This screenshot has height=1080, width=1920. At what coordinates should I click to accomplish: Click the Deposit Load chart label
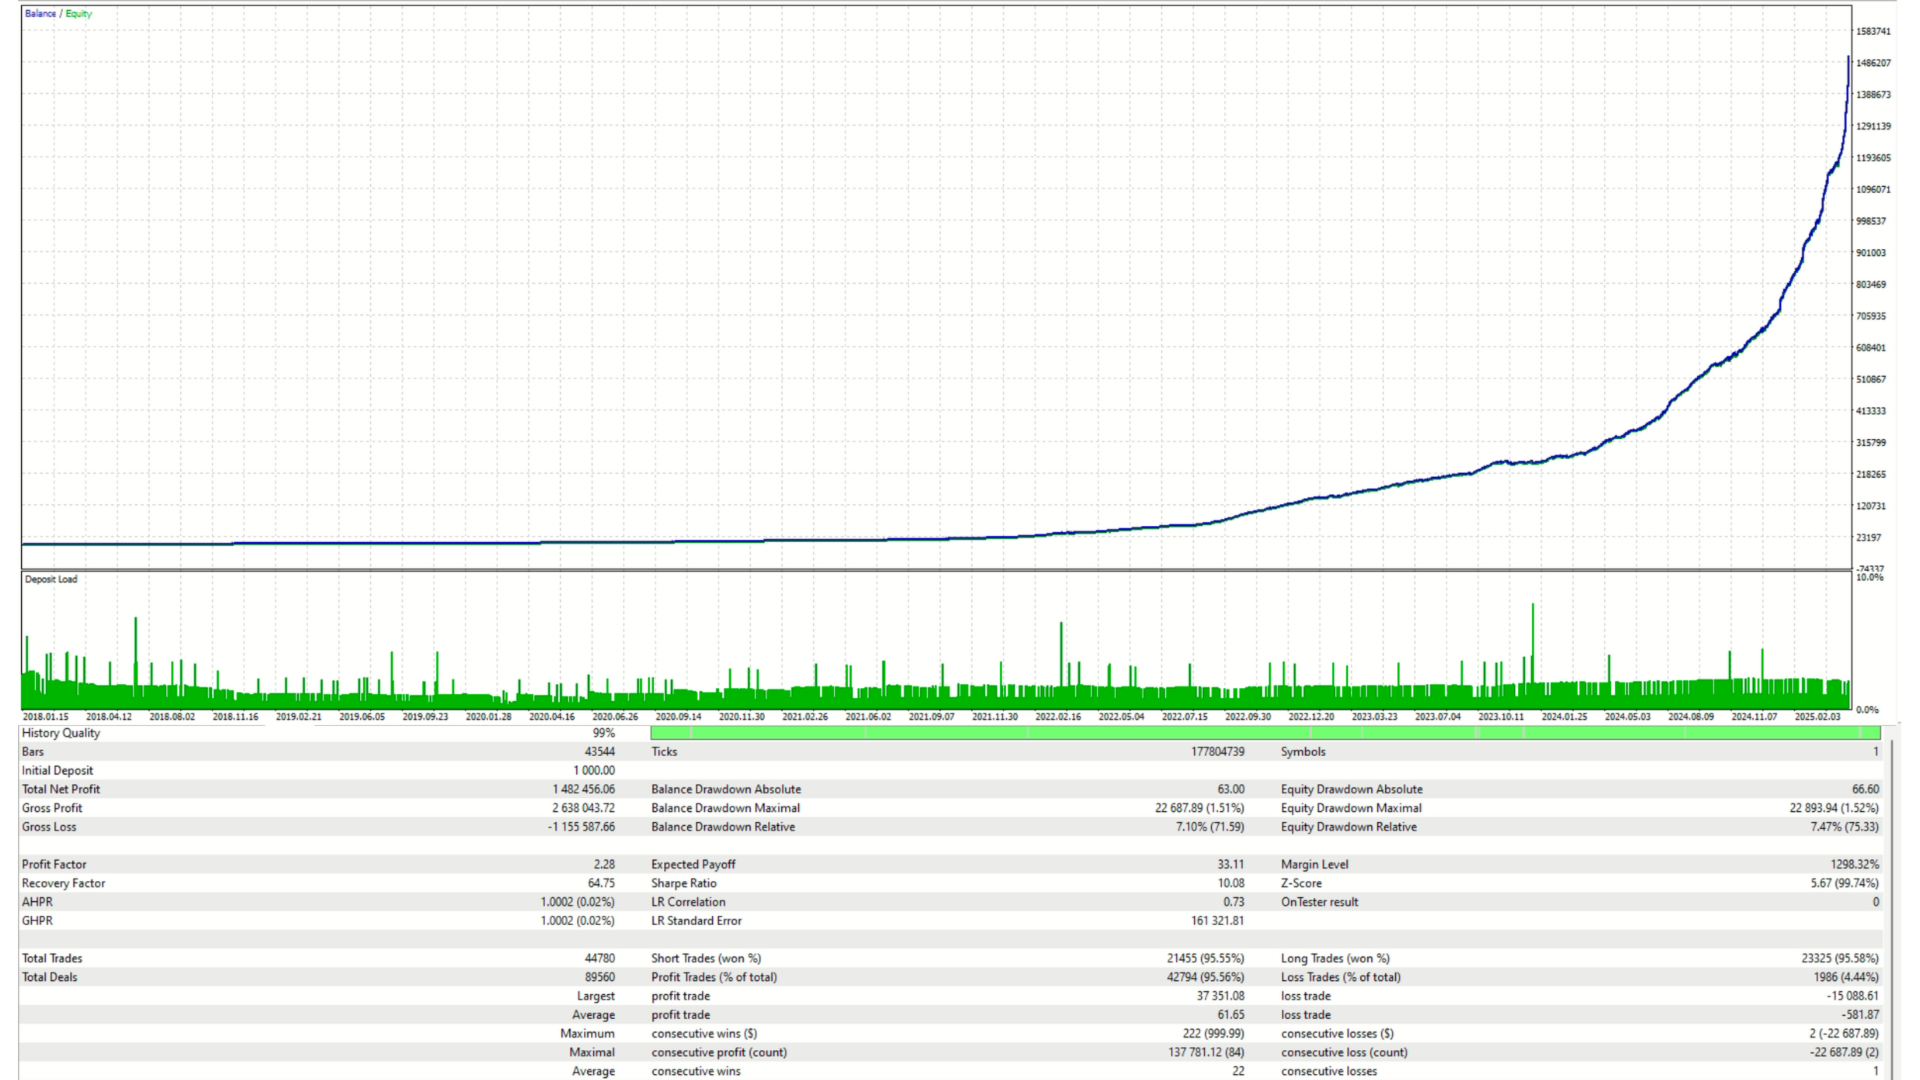(51, 580)
